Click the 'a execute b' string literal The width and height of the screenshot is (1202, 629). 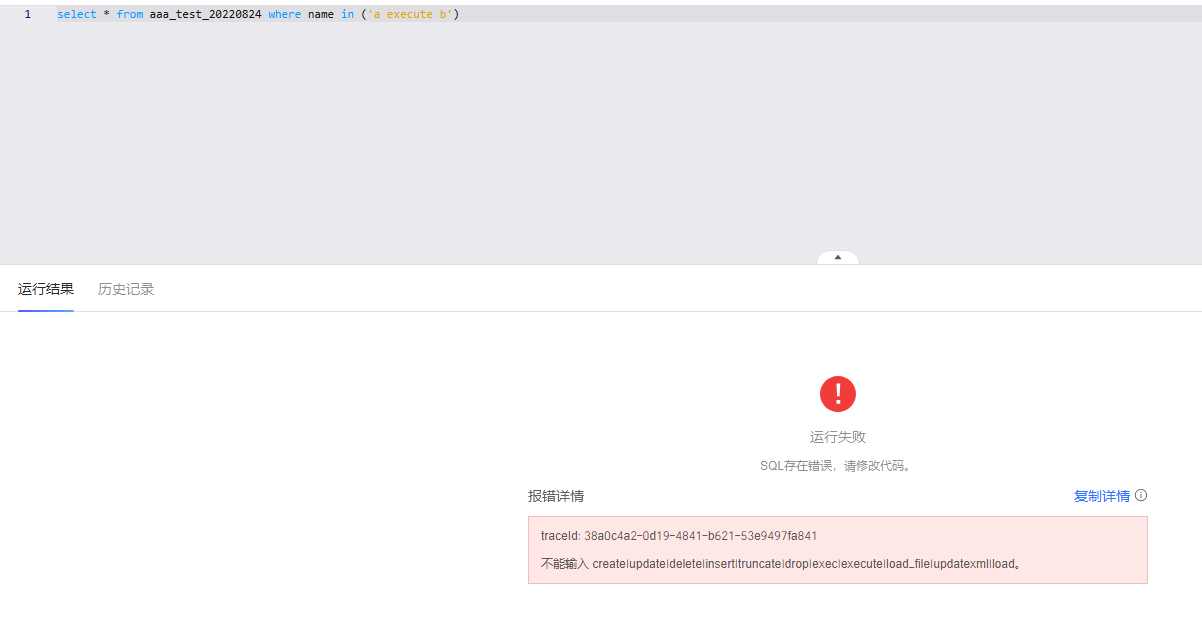click(x=410, y=15)
